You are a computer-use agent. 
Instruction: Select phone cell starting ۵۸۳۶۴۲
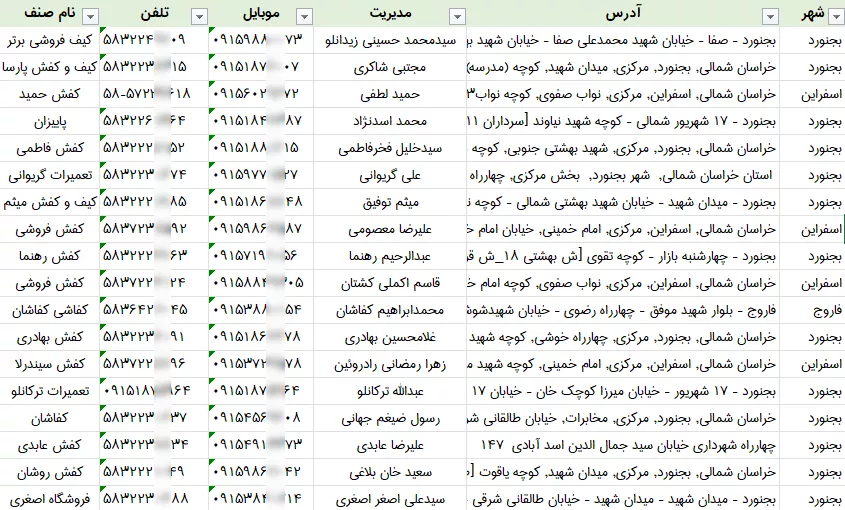[x=154, y=310]
